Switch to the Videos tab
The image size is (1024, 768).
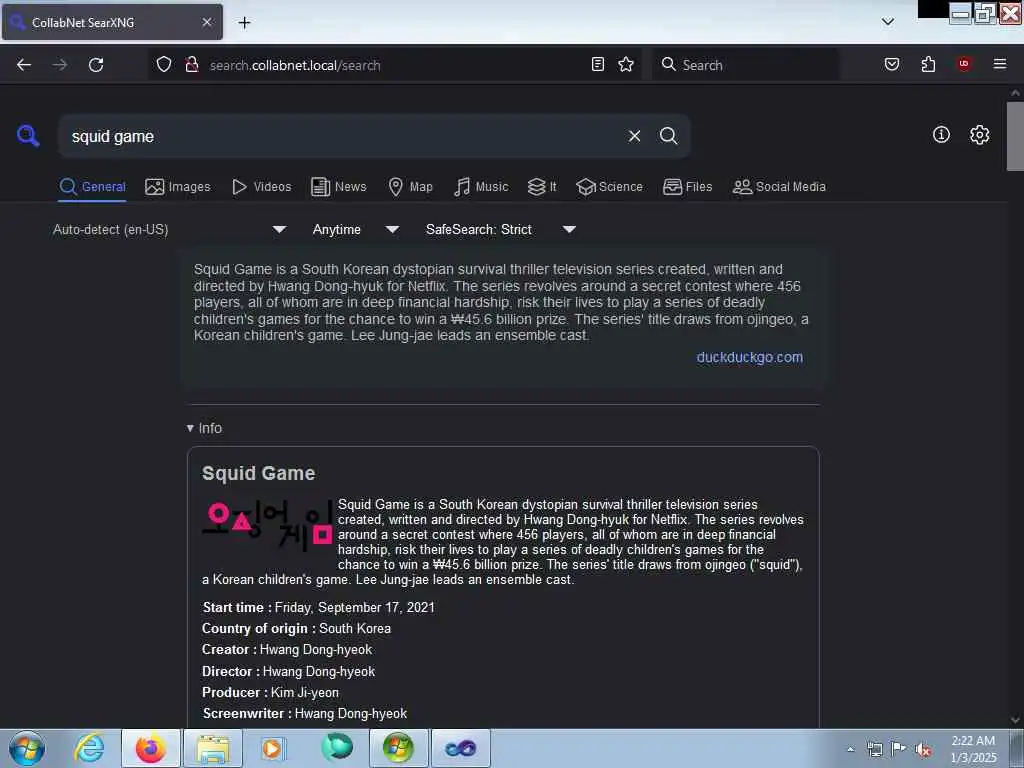point(262,187)
